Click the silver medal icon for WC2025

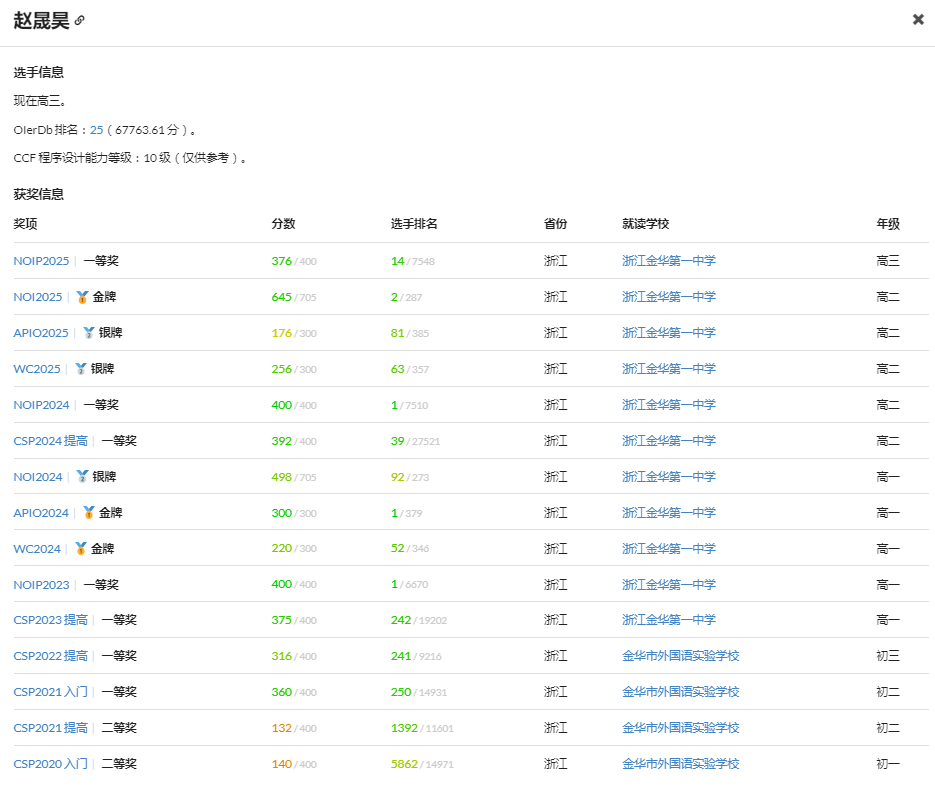click(81, 369)
